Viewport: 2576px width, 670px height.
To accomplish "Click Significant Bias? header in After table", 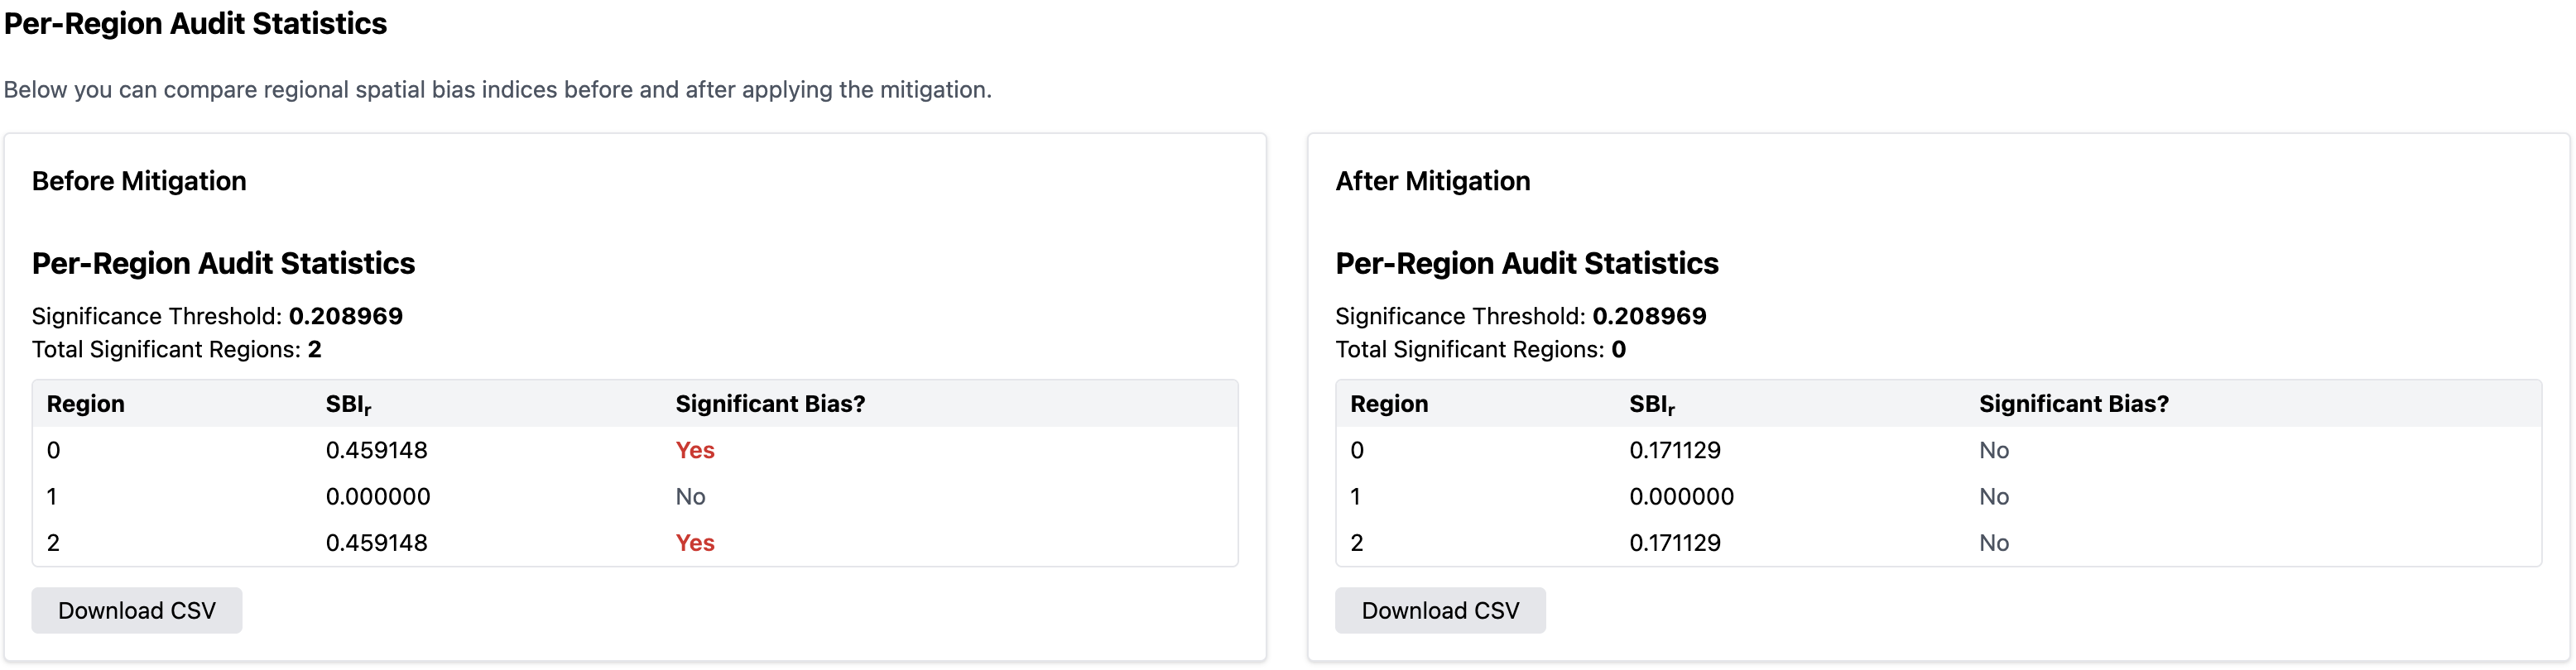I will (x=2073, y=404).
